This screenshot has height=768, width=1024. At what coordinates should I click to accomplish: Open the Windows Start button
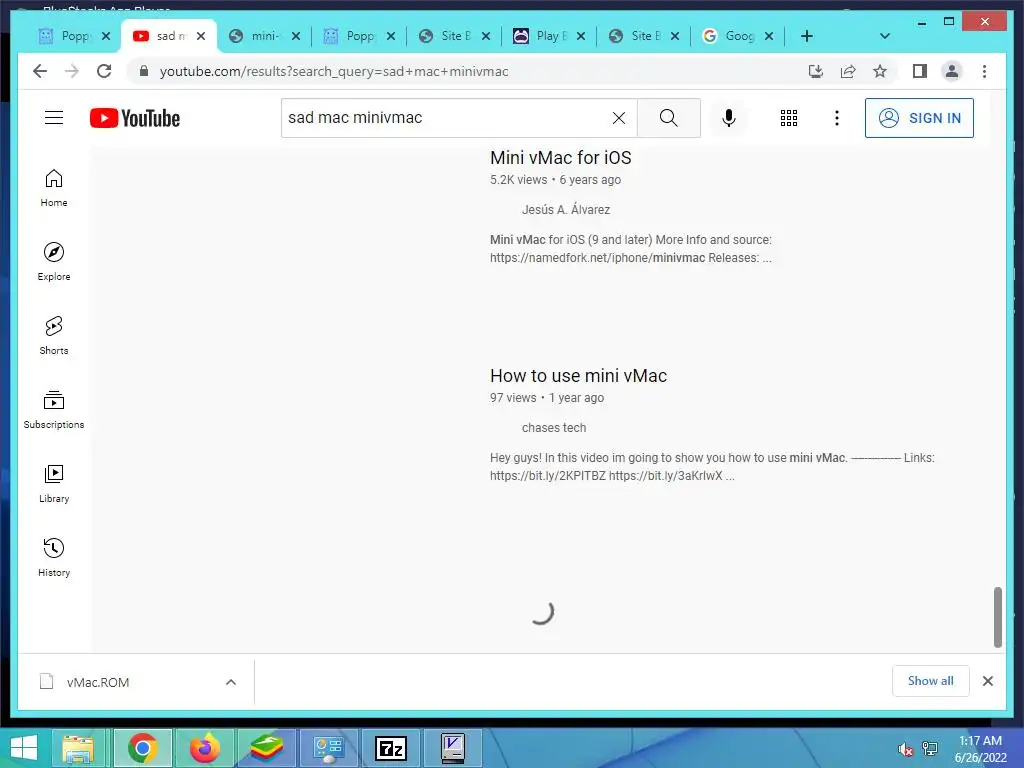click(24, 748)
